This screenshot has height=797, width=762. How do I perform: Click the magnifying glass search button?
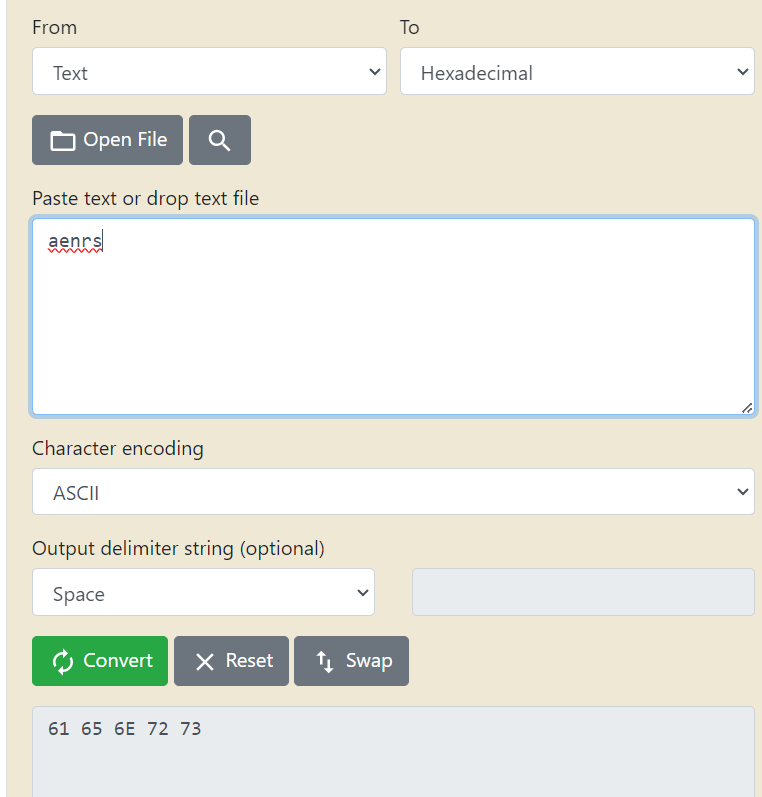click(x=220, y=140)
